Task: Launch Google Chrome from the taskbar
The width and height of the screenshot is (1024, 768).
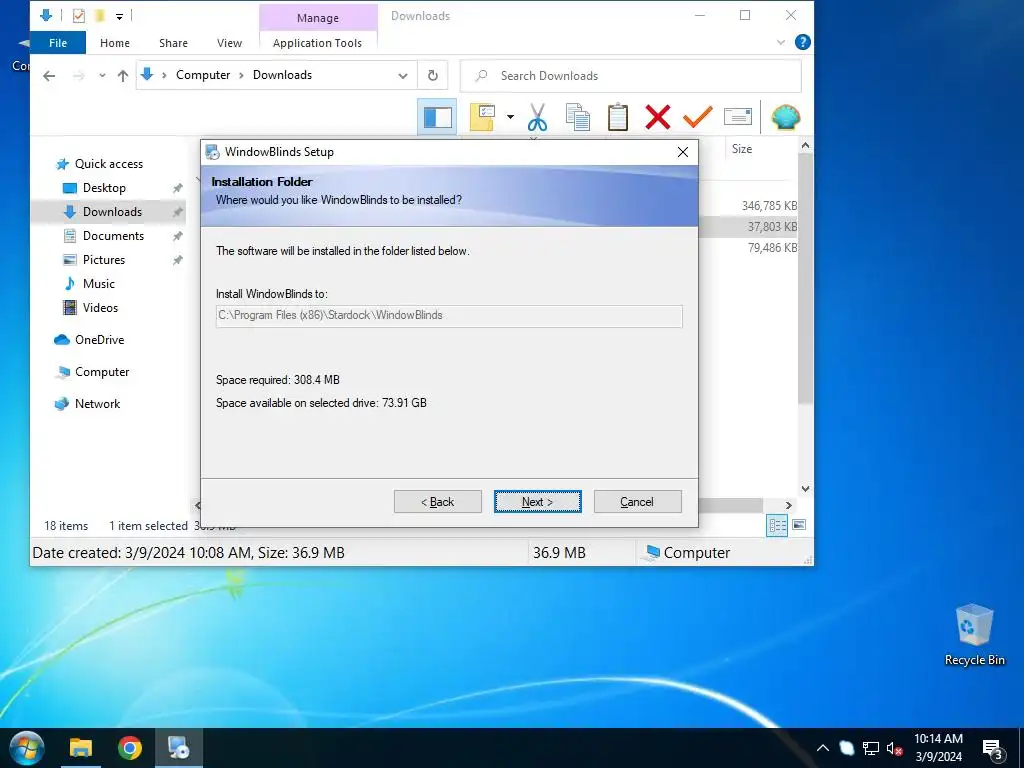Action: pyautogui.click(x=130, y=748)
